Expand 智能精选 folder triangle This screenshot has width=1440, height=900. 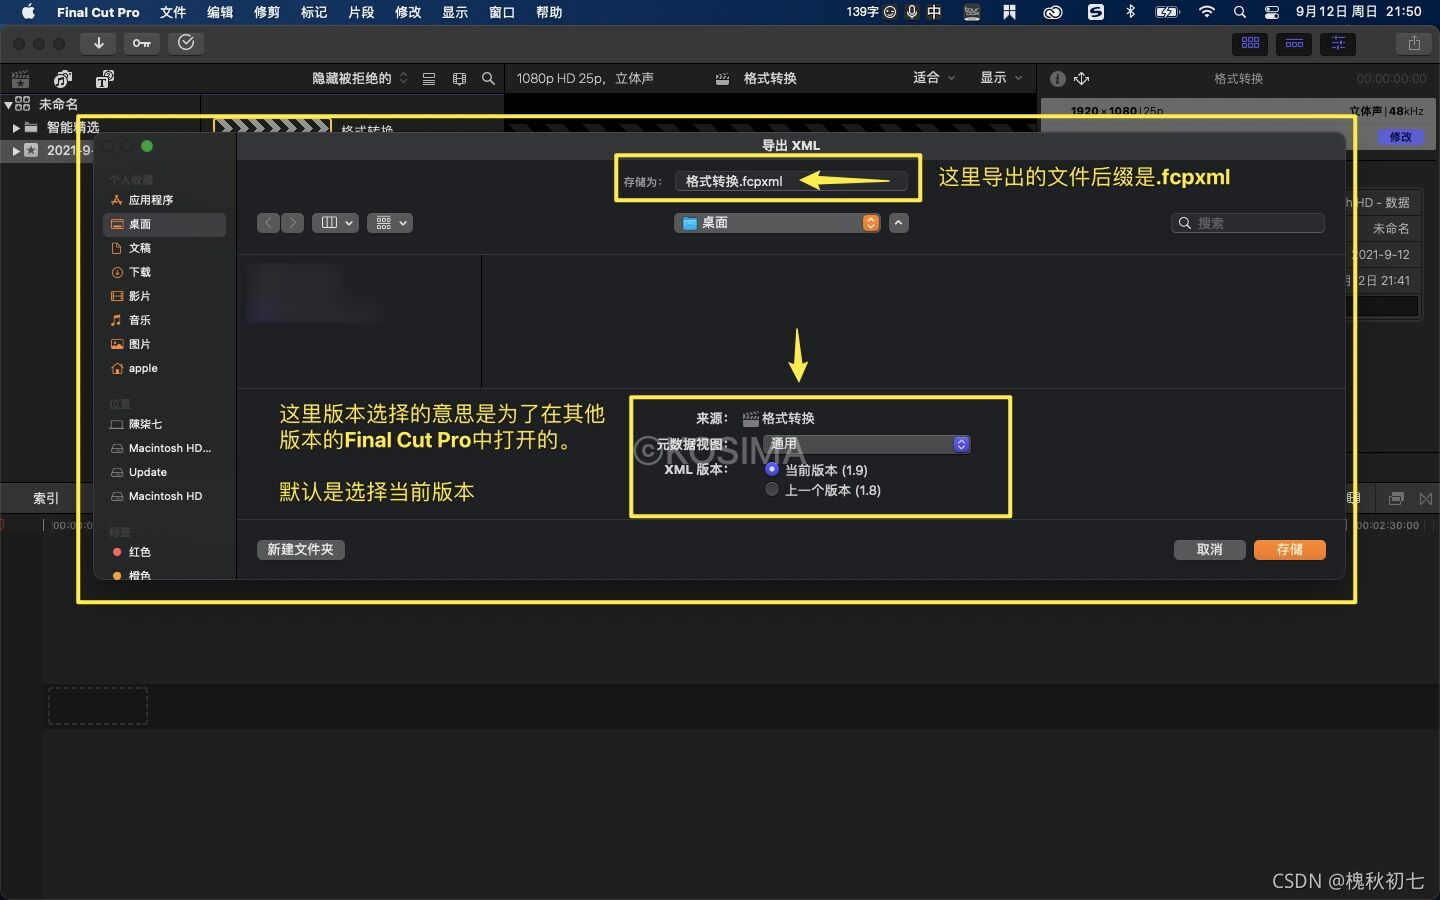click(x=16, y=128)
